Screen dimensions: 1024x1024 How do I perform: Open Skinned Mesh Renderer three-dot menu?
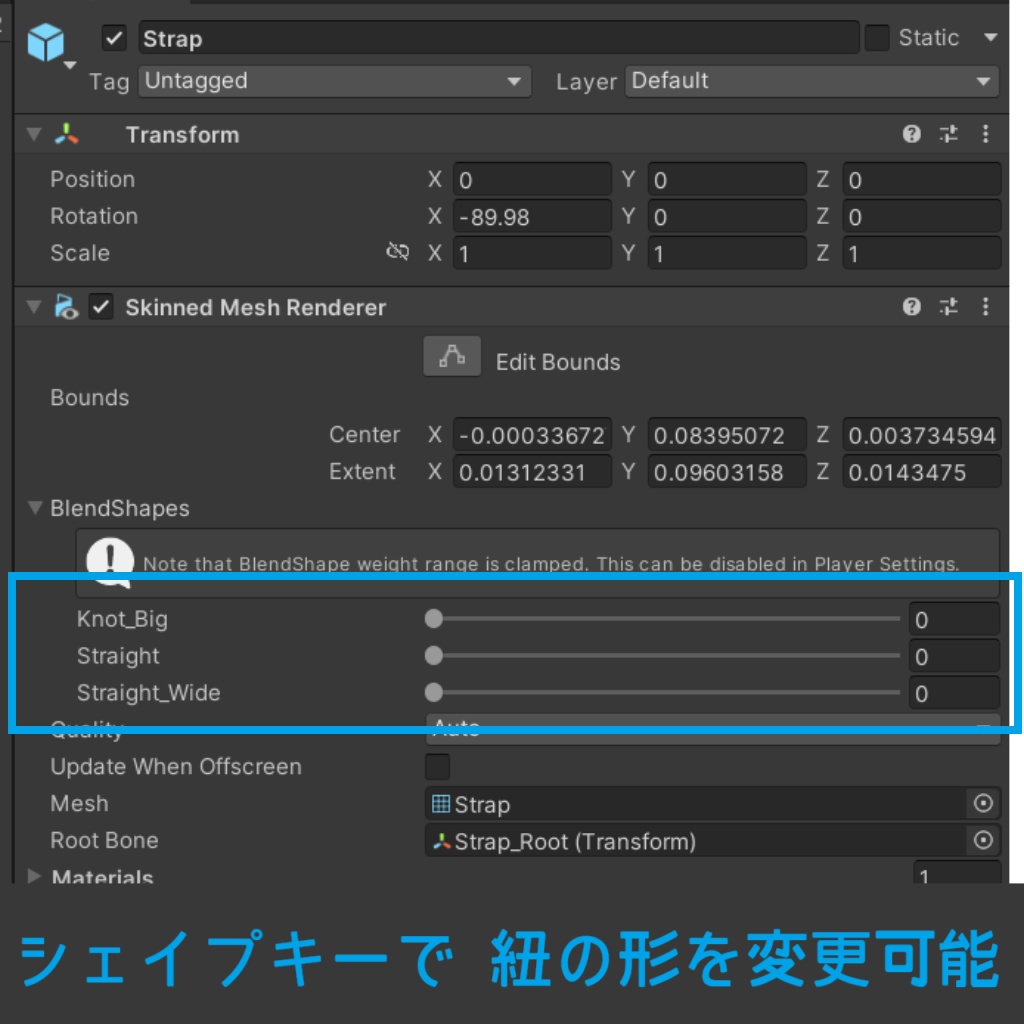click(x=985, y=307)
